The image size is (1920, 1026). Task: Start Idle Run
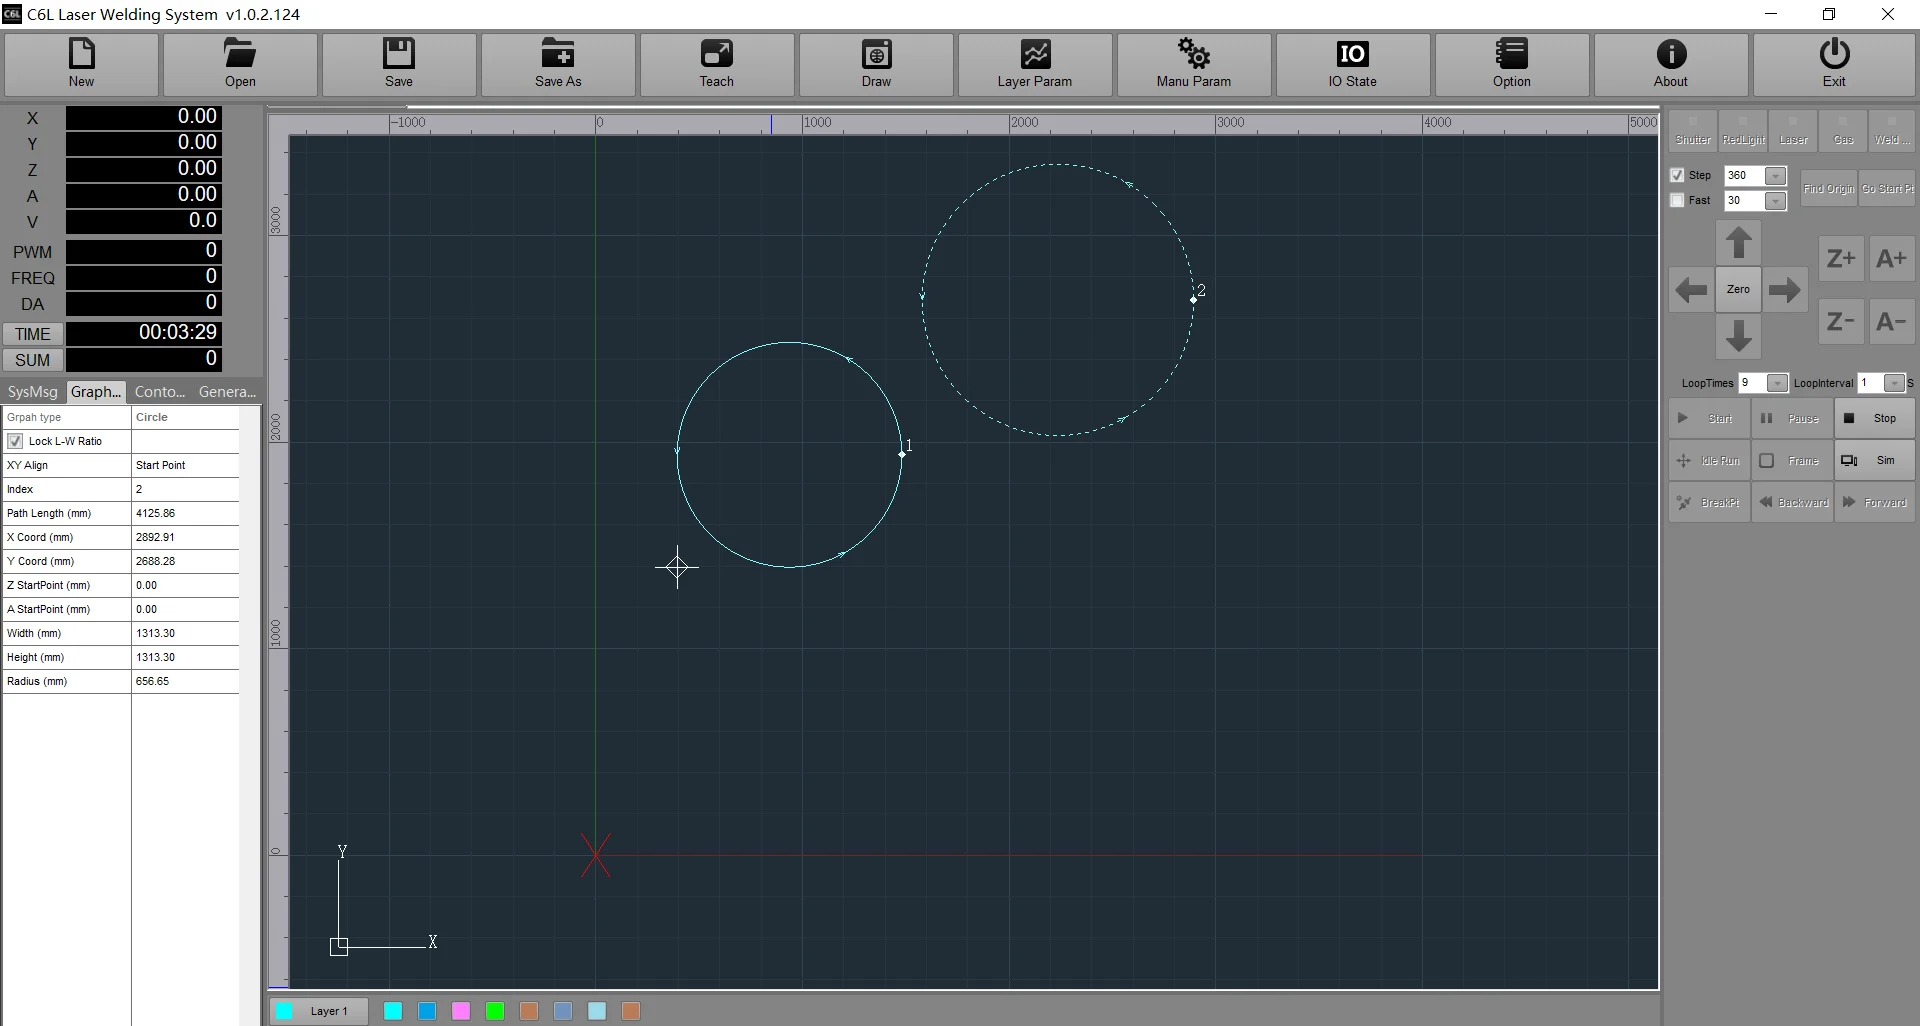pyautogui.click(x=1709, y=460)
